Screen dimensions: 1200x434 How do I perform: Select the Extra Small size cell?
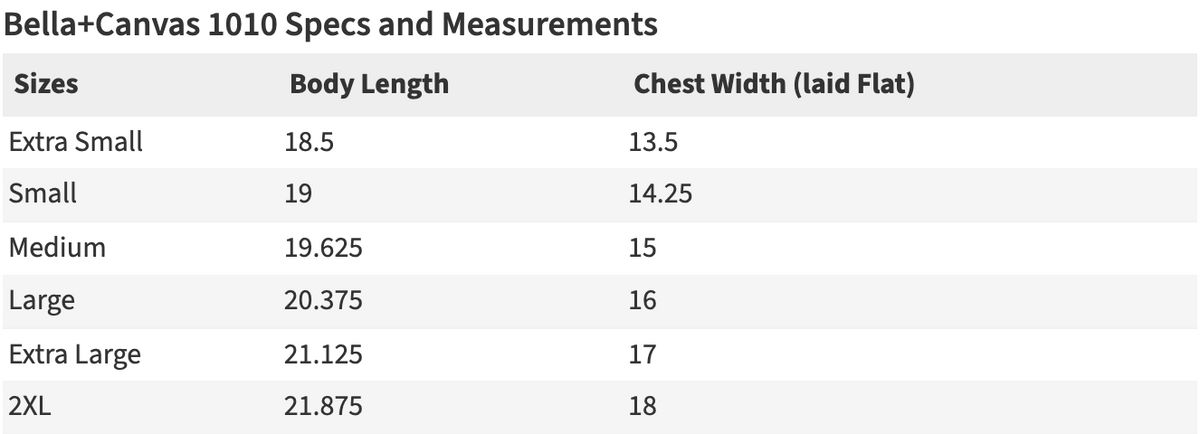pos(76,142)
